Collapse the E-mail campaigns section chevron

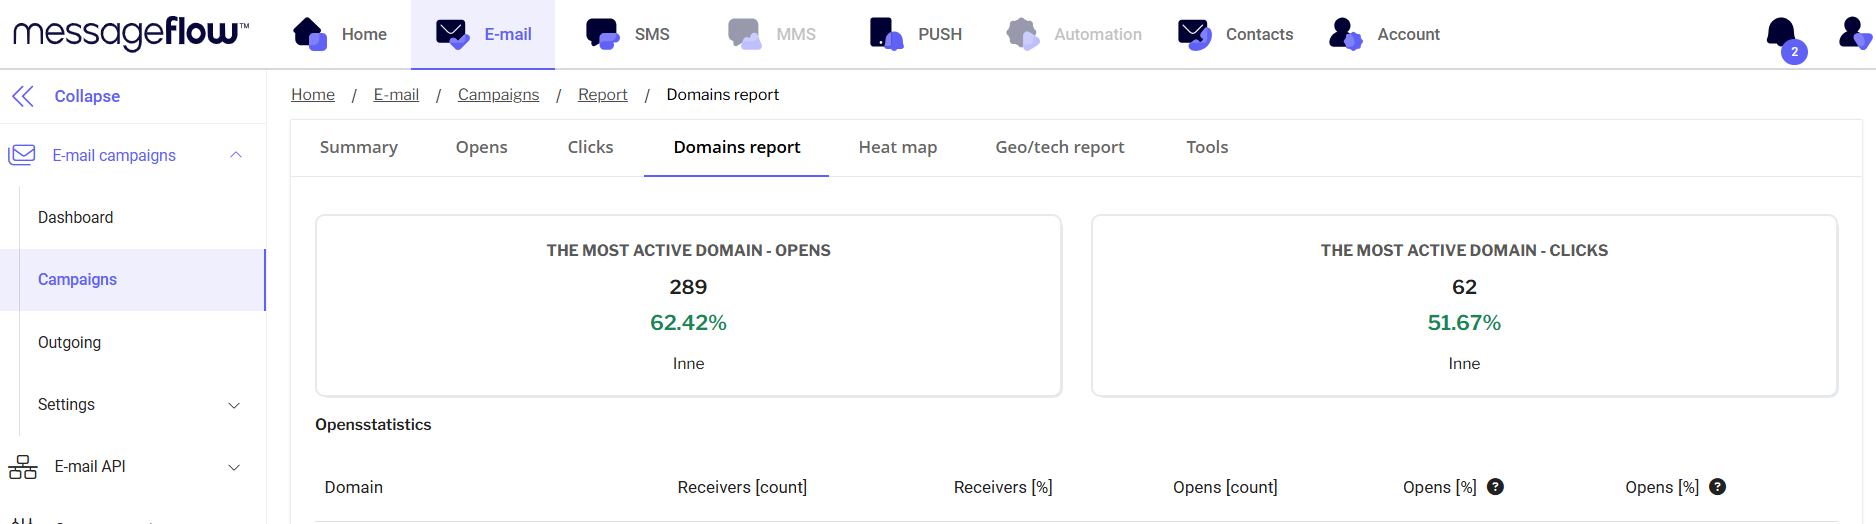tap(236, 155)
